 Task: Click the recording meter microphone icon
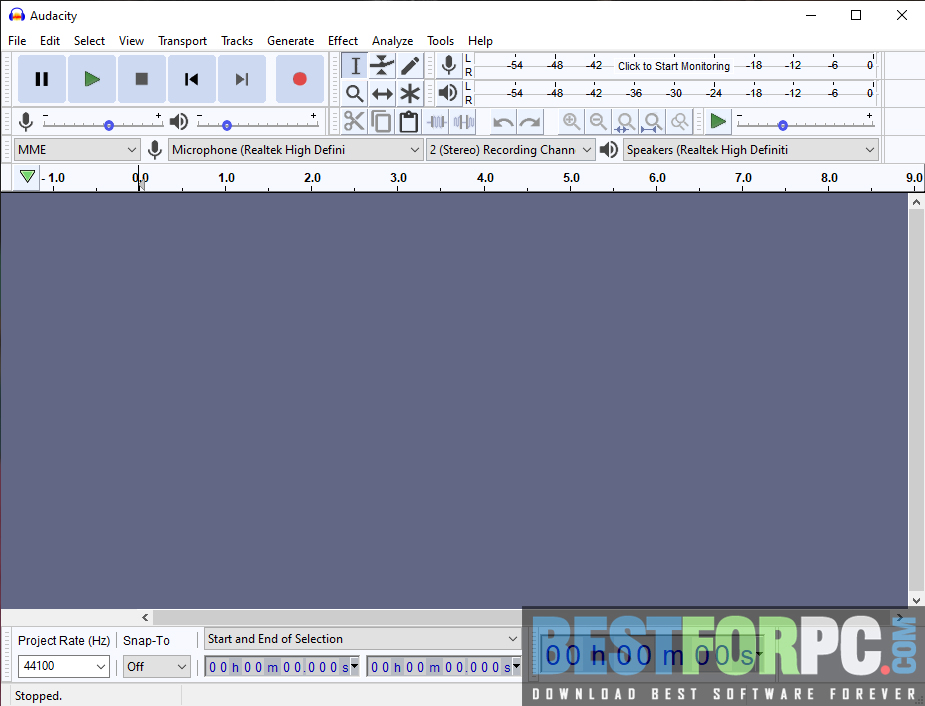(x=449, y=65)
